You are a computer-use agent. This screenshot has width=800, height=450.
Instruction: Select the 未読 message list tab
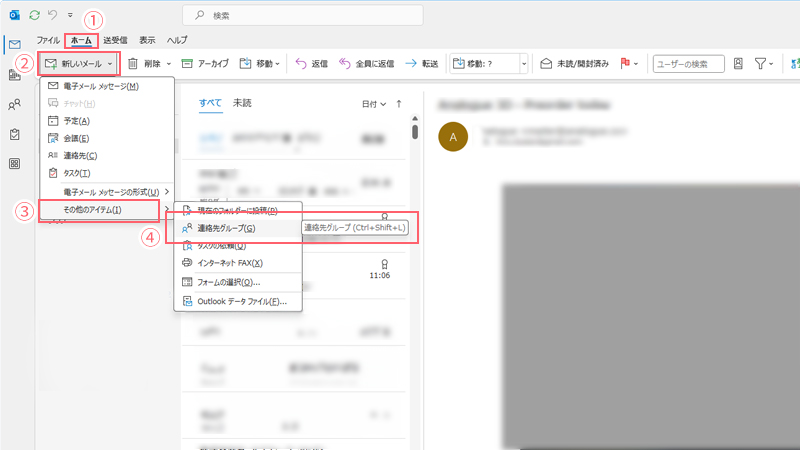tap(242, 103)
